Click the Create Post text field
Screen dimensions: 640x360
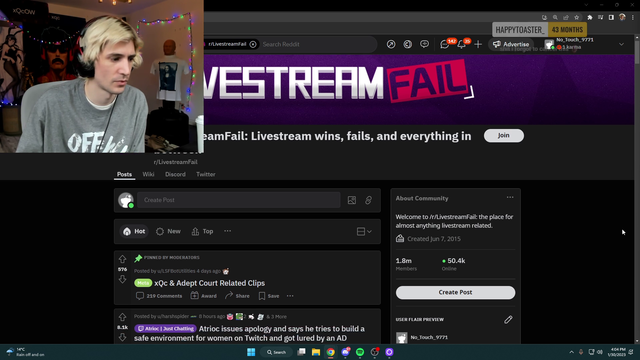coord(239,200)
